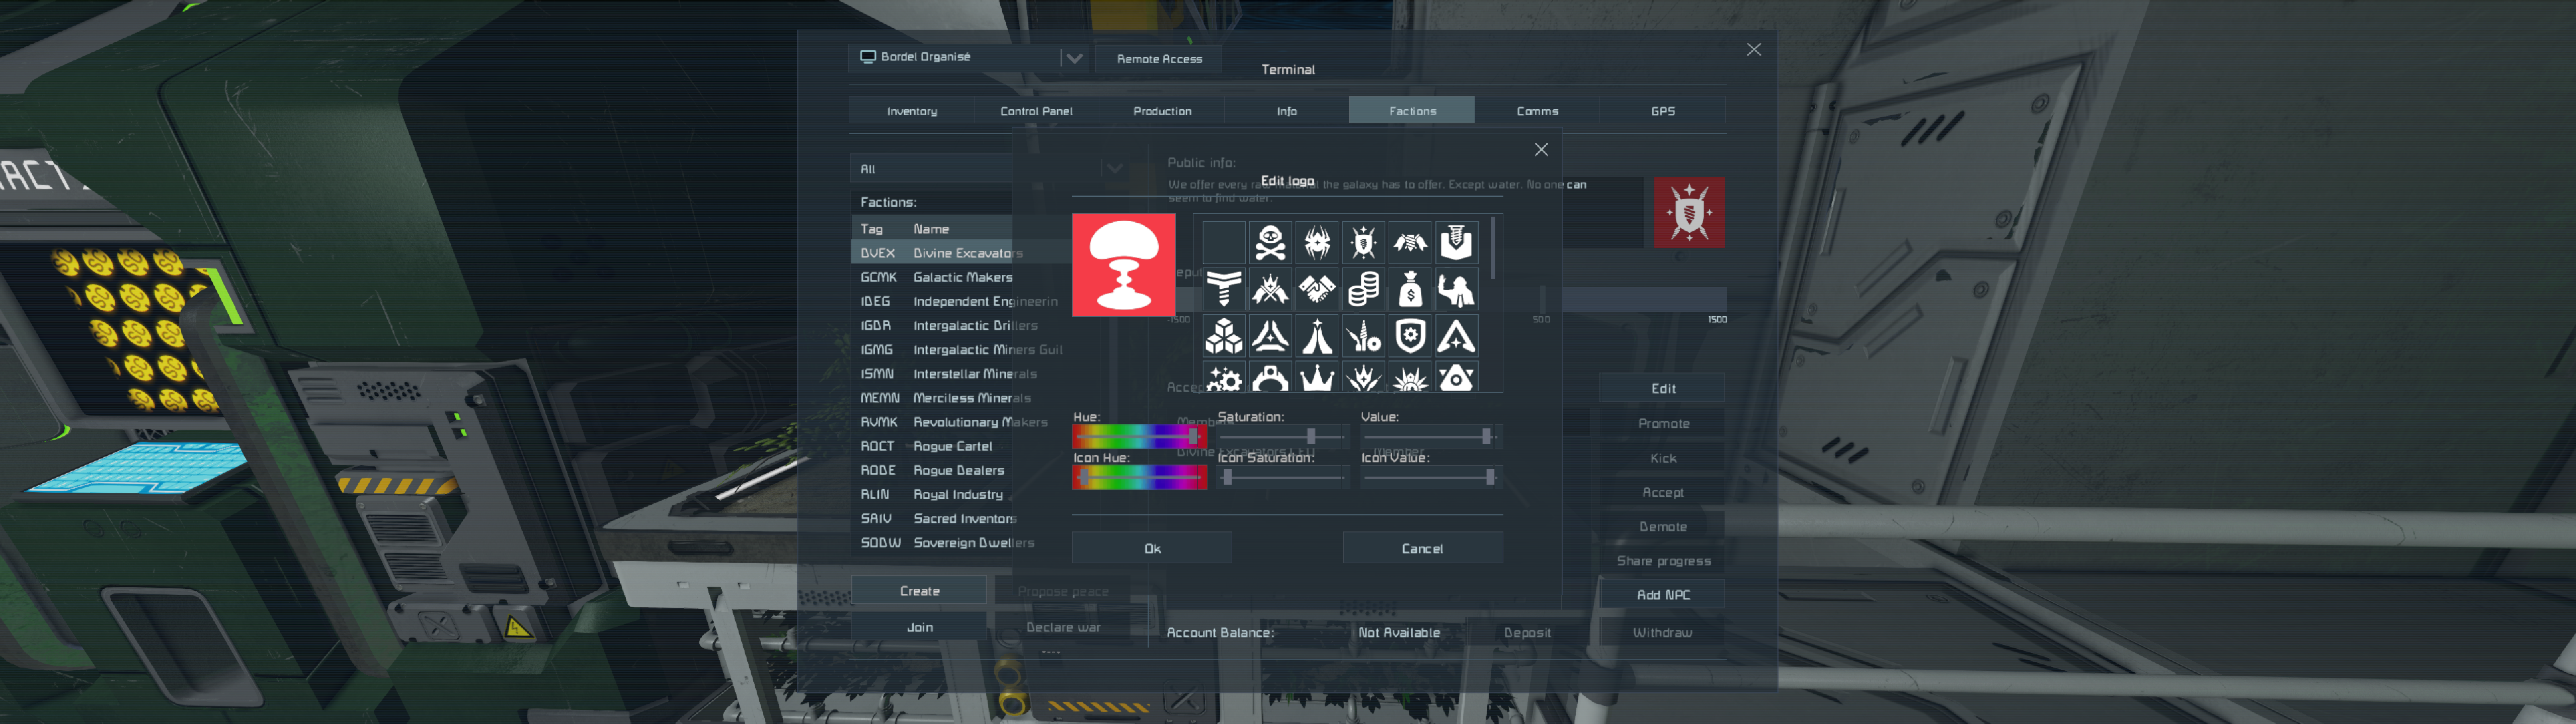Click the Icon Saturation slider
Viewport: 2576px width, 724px height.
point(1284,478)
